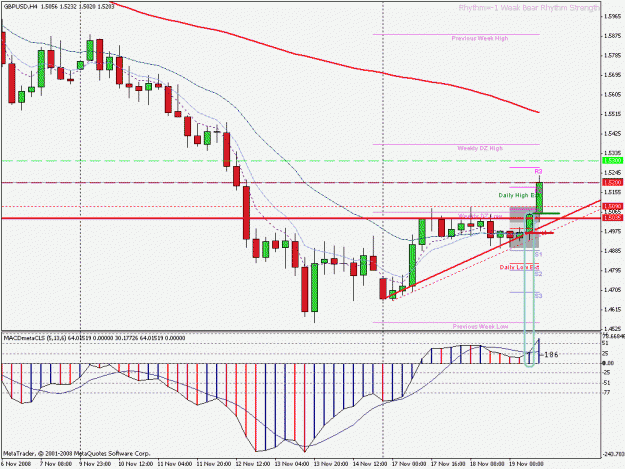The height and width of the screenshot is (469, 625).
Task: Click the '11 Nov 20:00' time label
Action: click(214, 464)
